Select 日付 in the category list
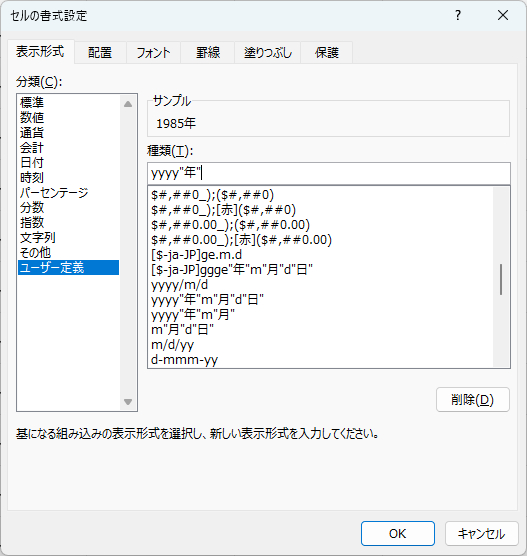527x556 pixels. pos(68,162)
